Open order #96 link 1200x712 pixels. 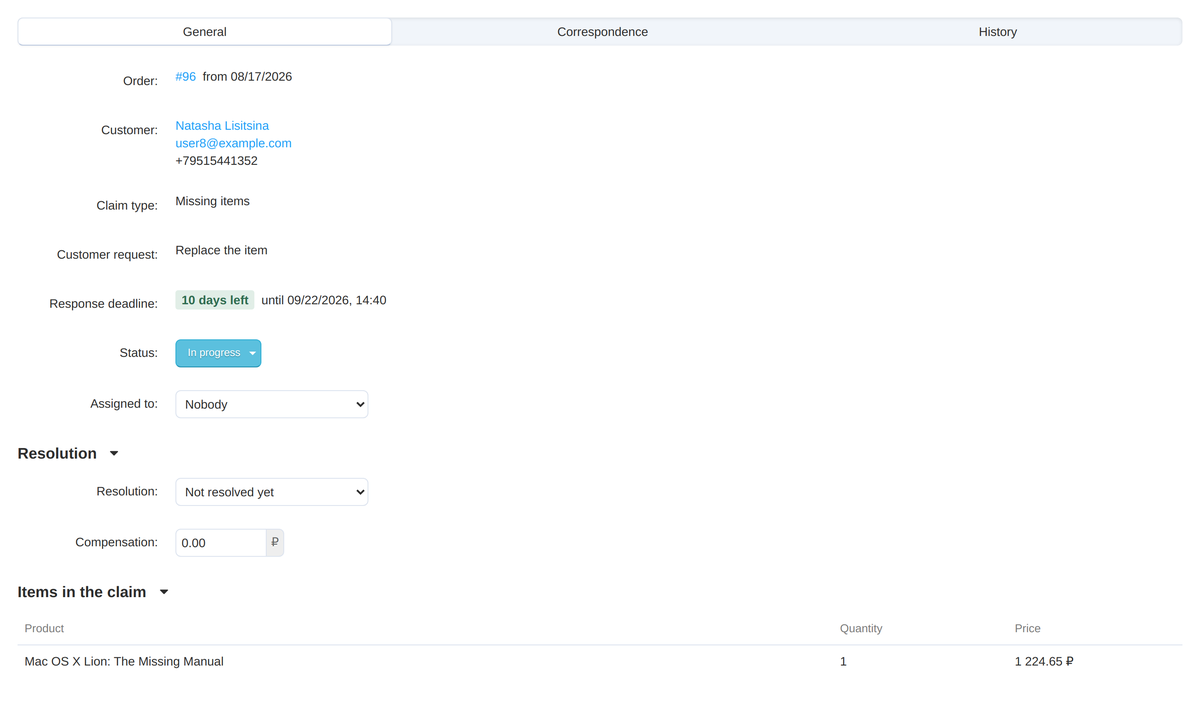pos(185,77)
